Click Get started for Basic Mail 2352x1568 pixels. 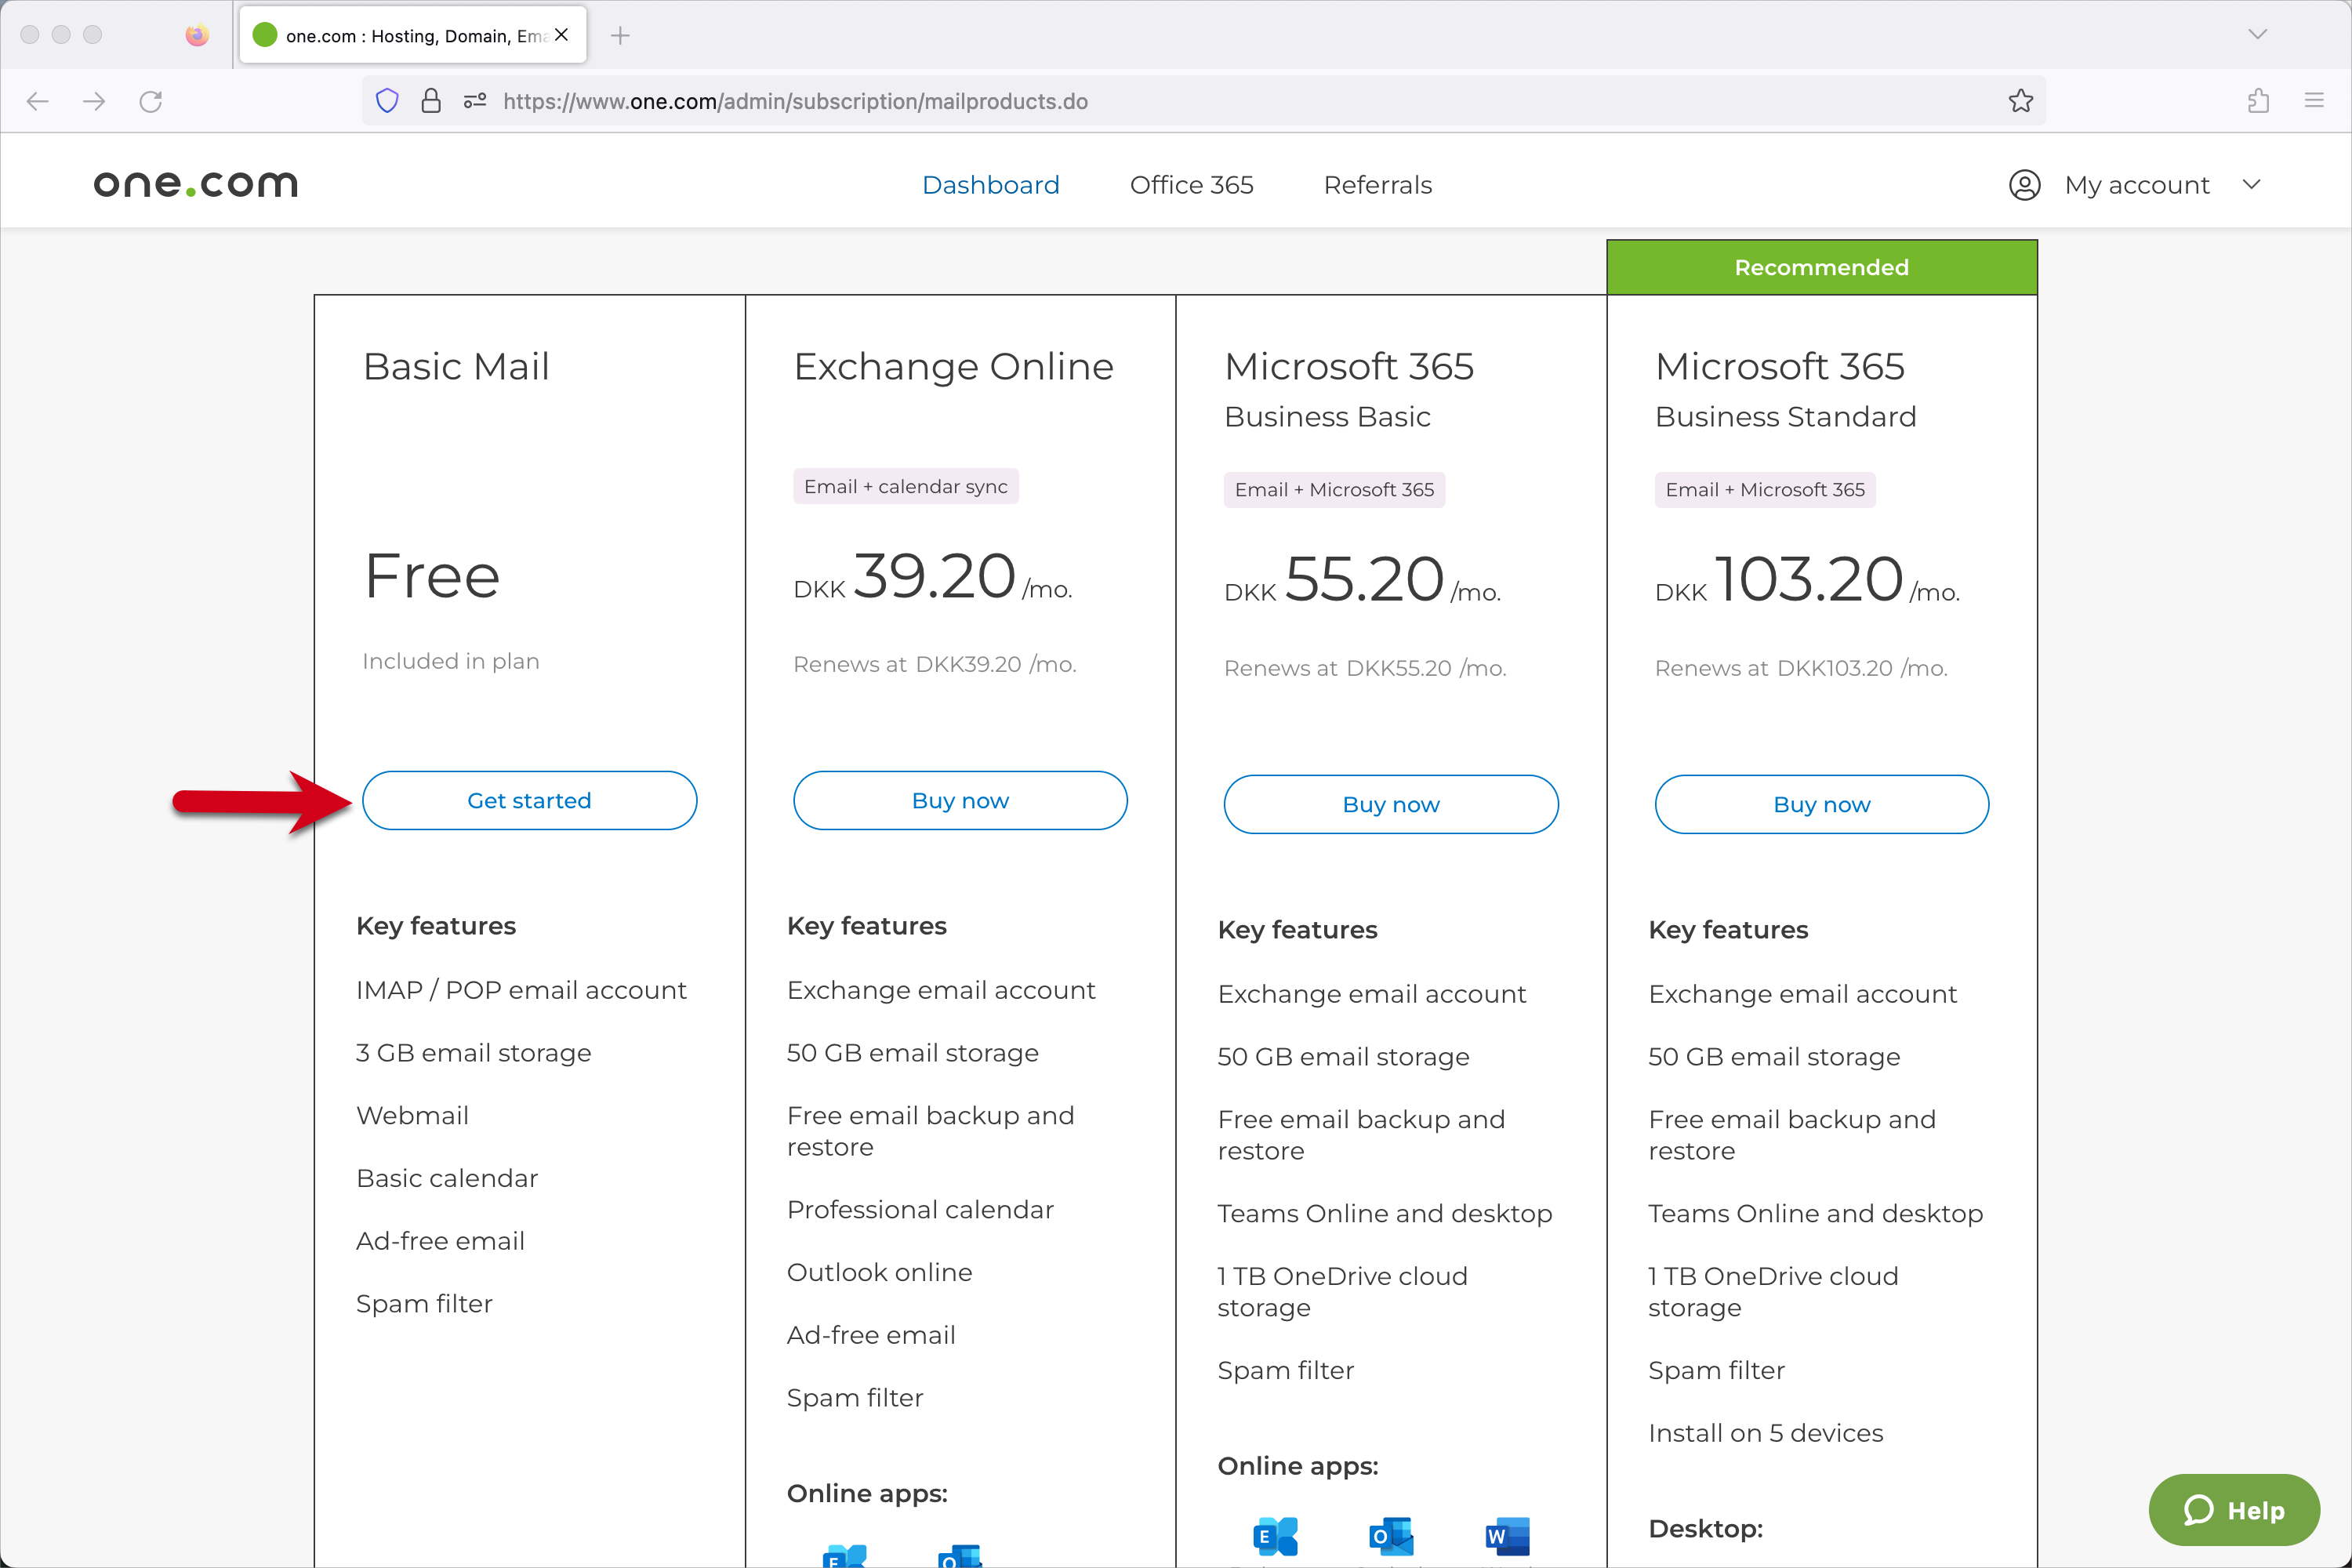pos(529,800)
